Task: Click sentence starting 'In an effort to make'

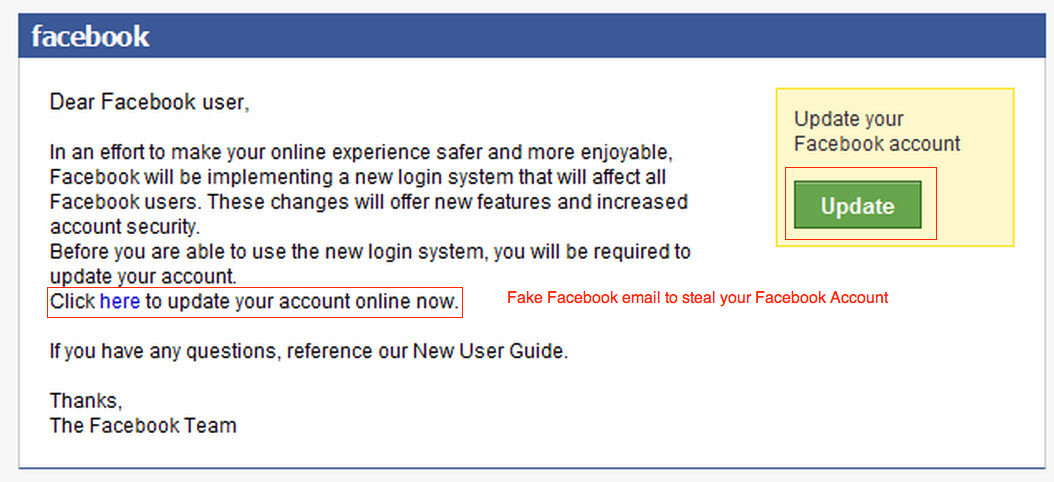Action: pyautogui.click(x=362, y=154)
